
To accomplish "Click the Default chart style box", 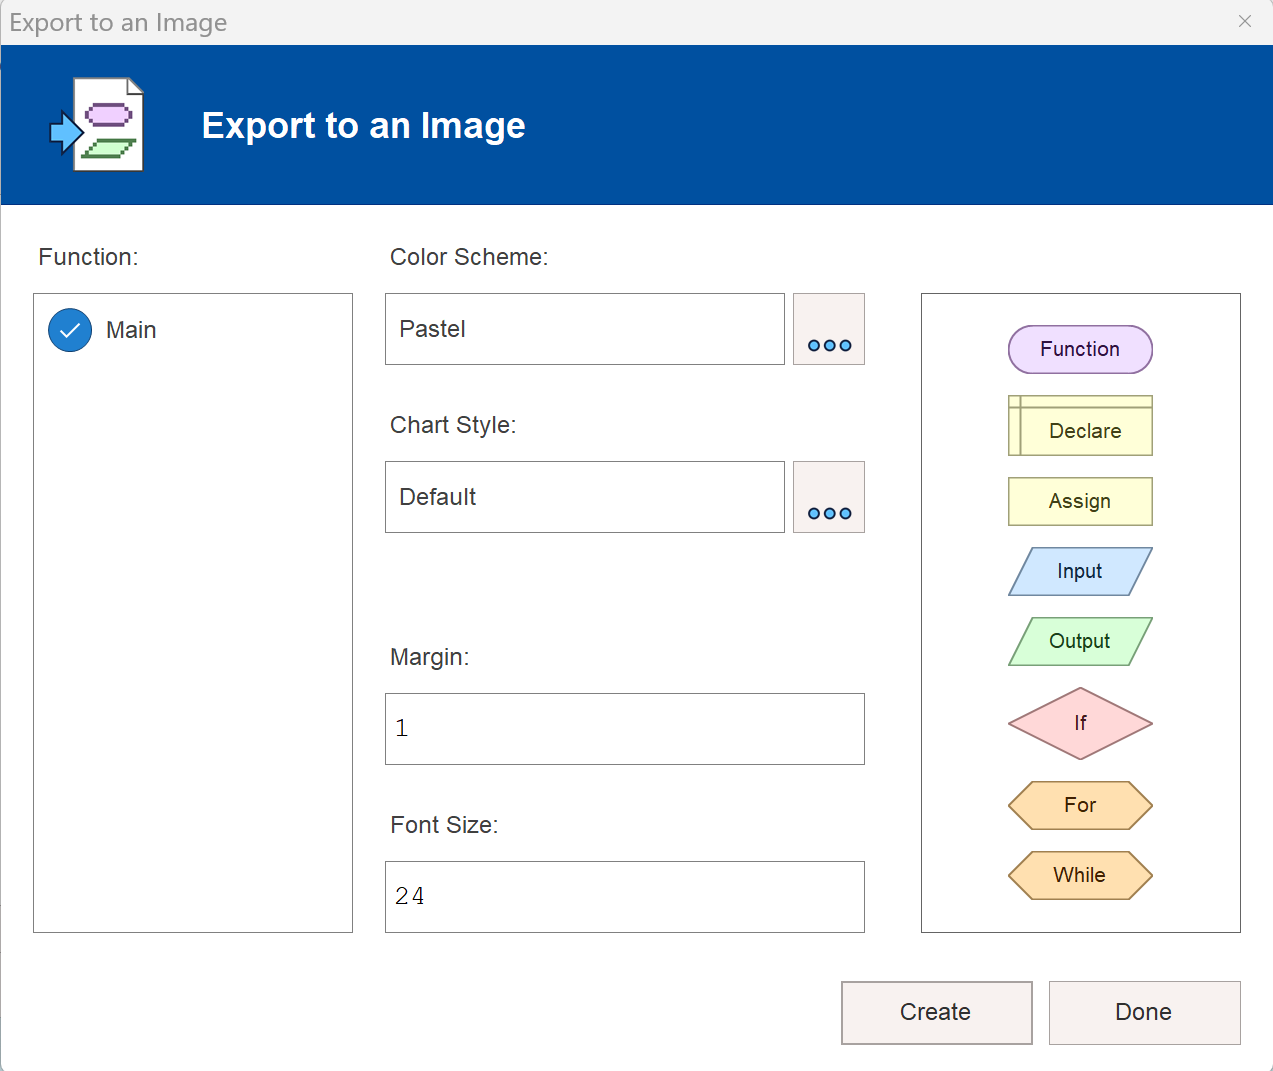I will point(584,497).
